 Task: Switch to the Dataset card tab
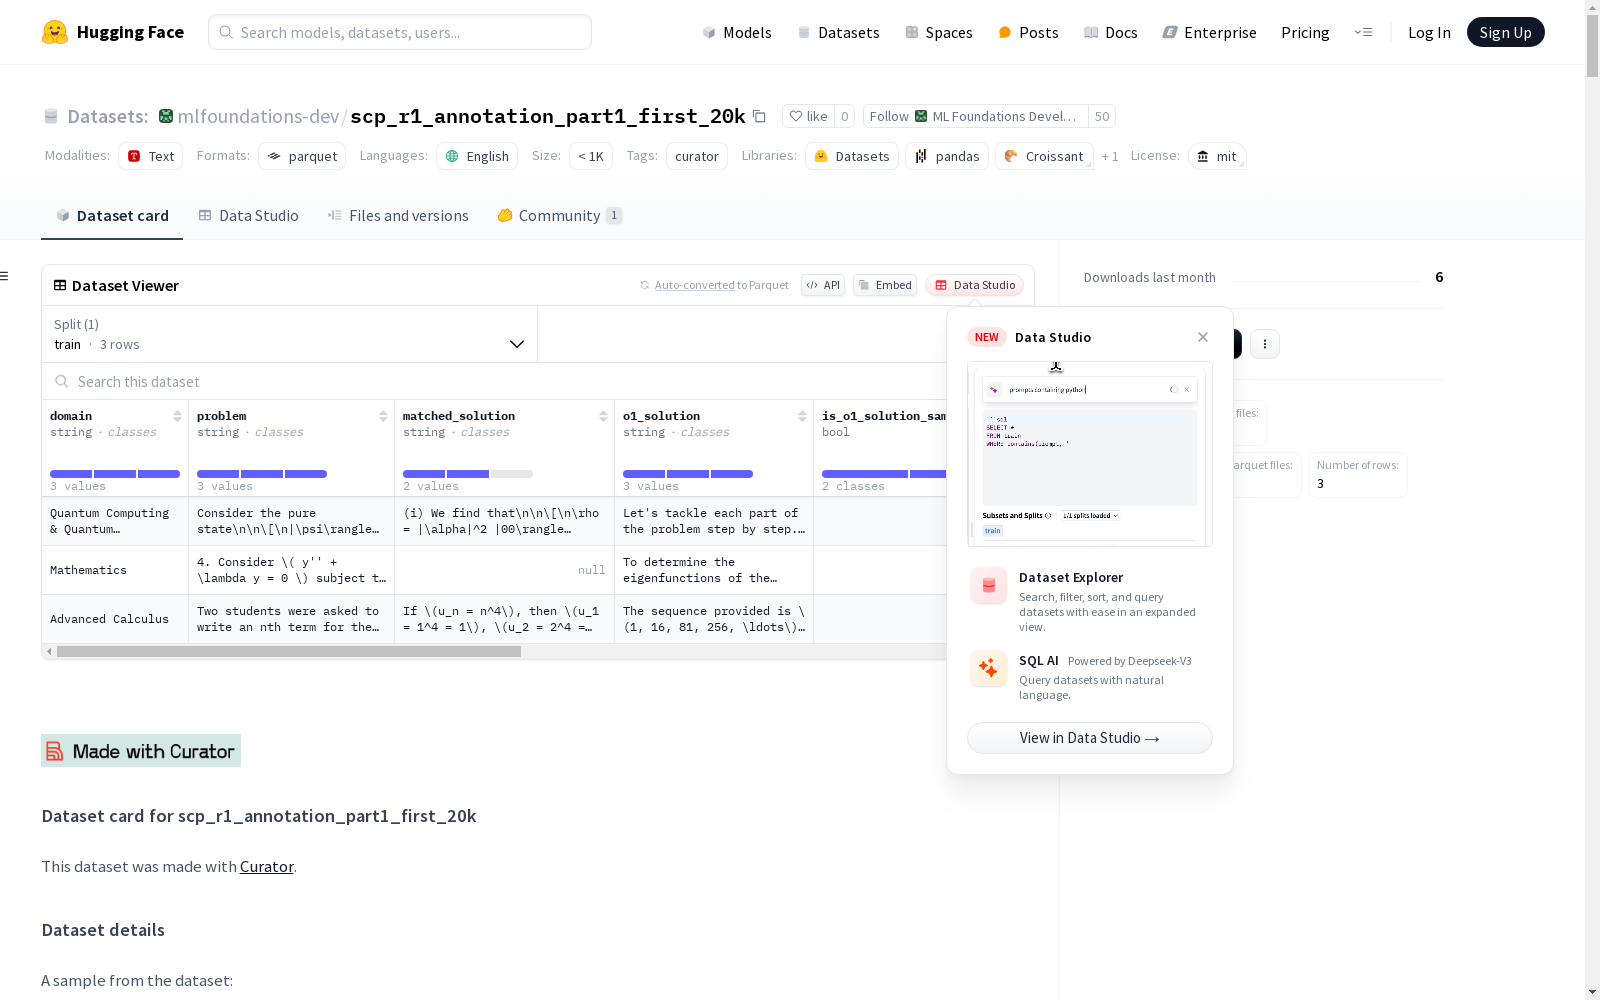click(112, 216)
